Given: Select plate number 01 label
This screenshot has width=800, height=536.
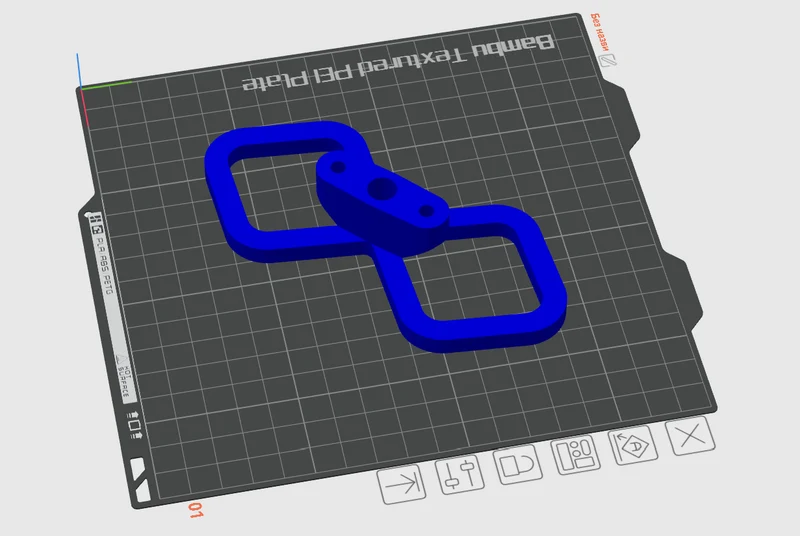Looking at the screenshot, I should (195, 510).
